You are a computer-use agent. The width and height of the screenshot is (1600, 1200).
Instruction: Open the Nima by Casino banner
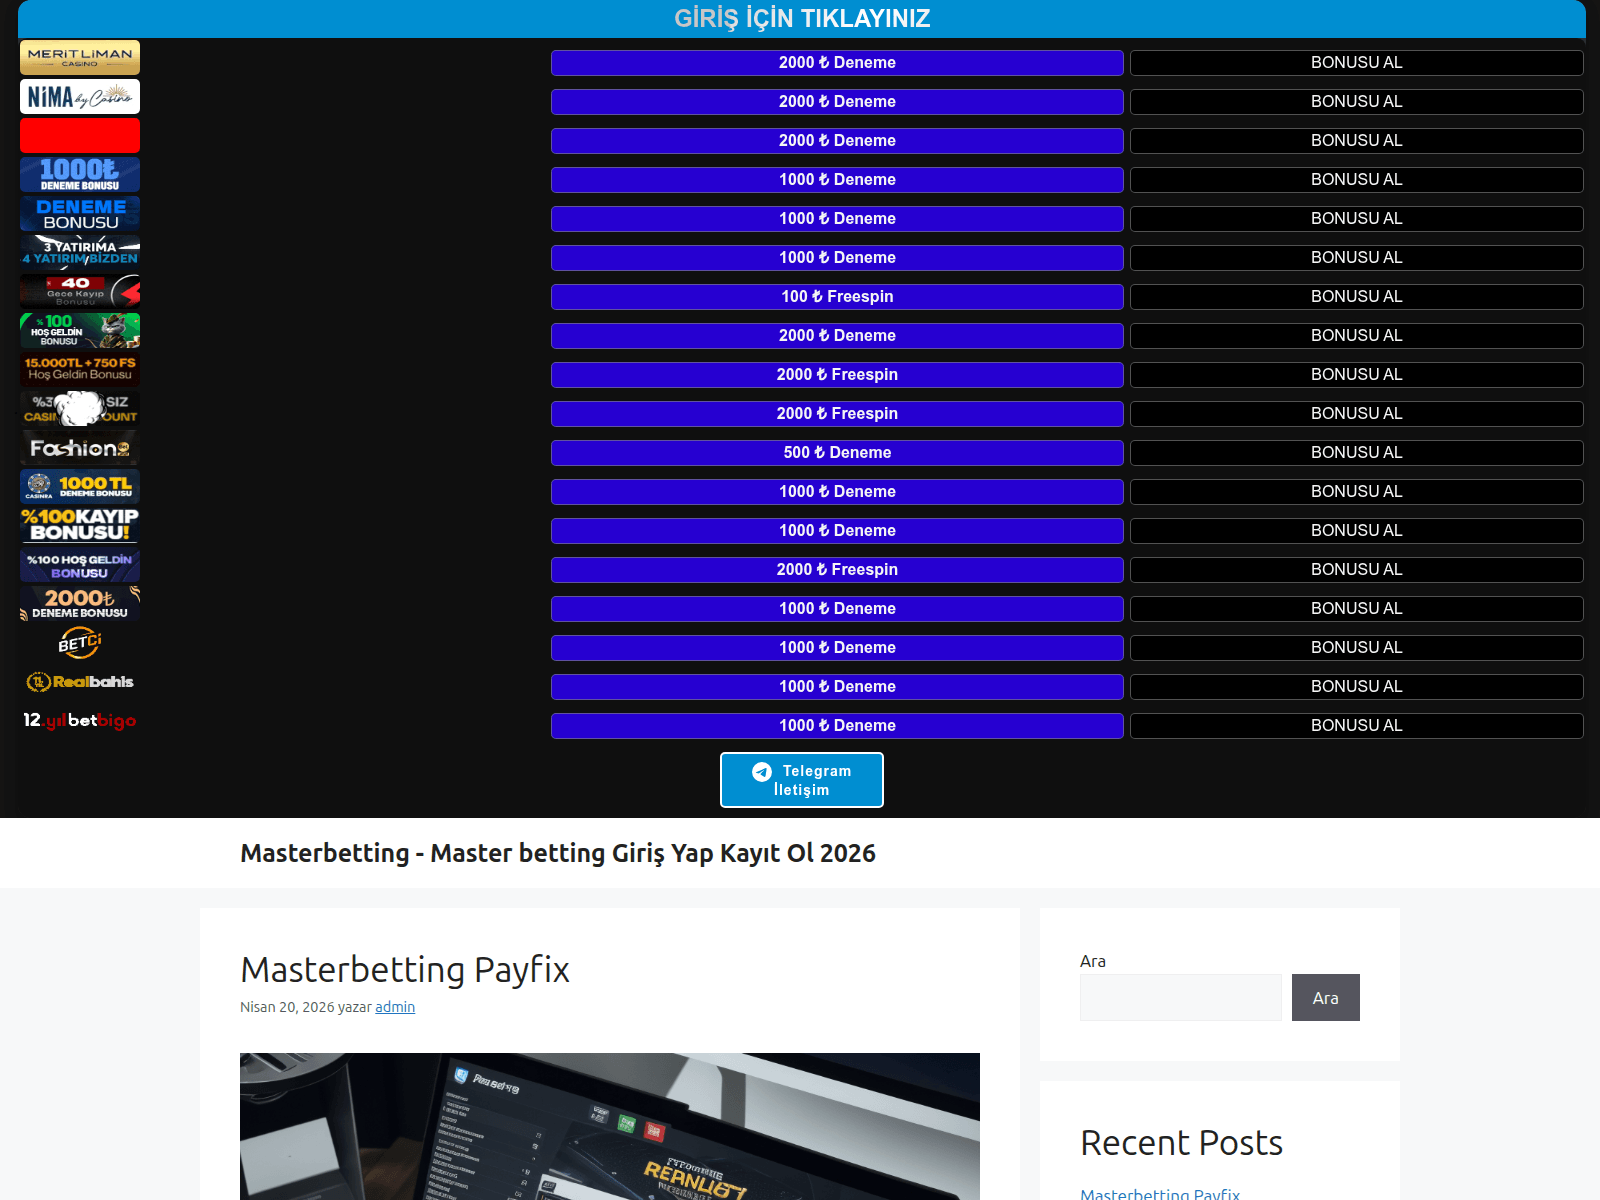(80, 97)
